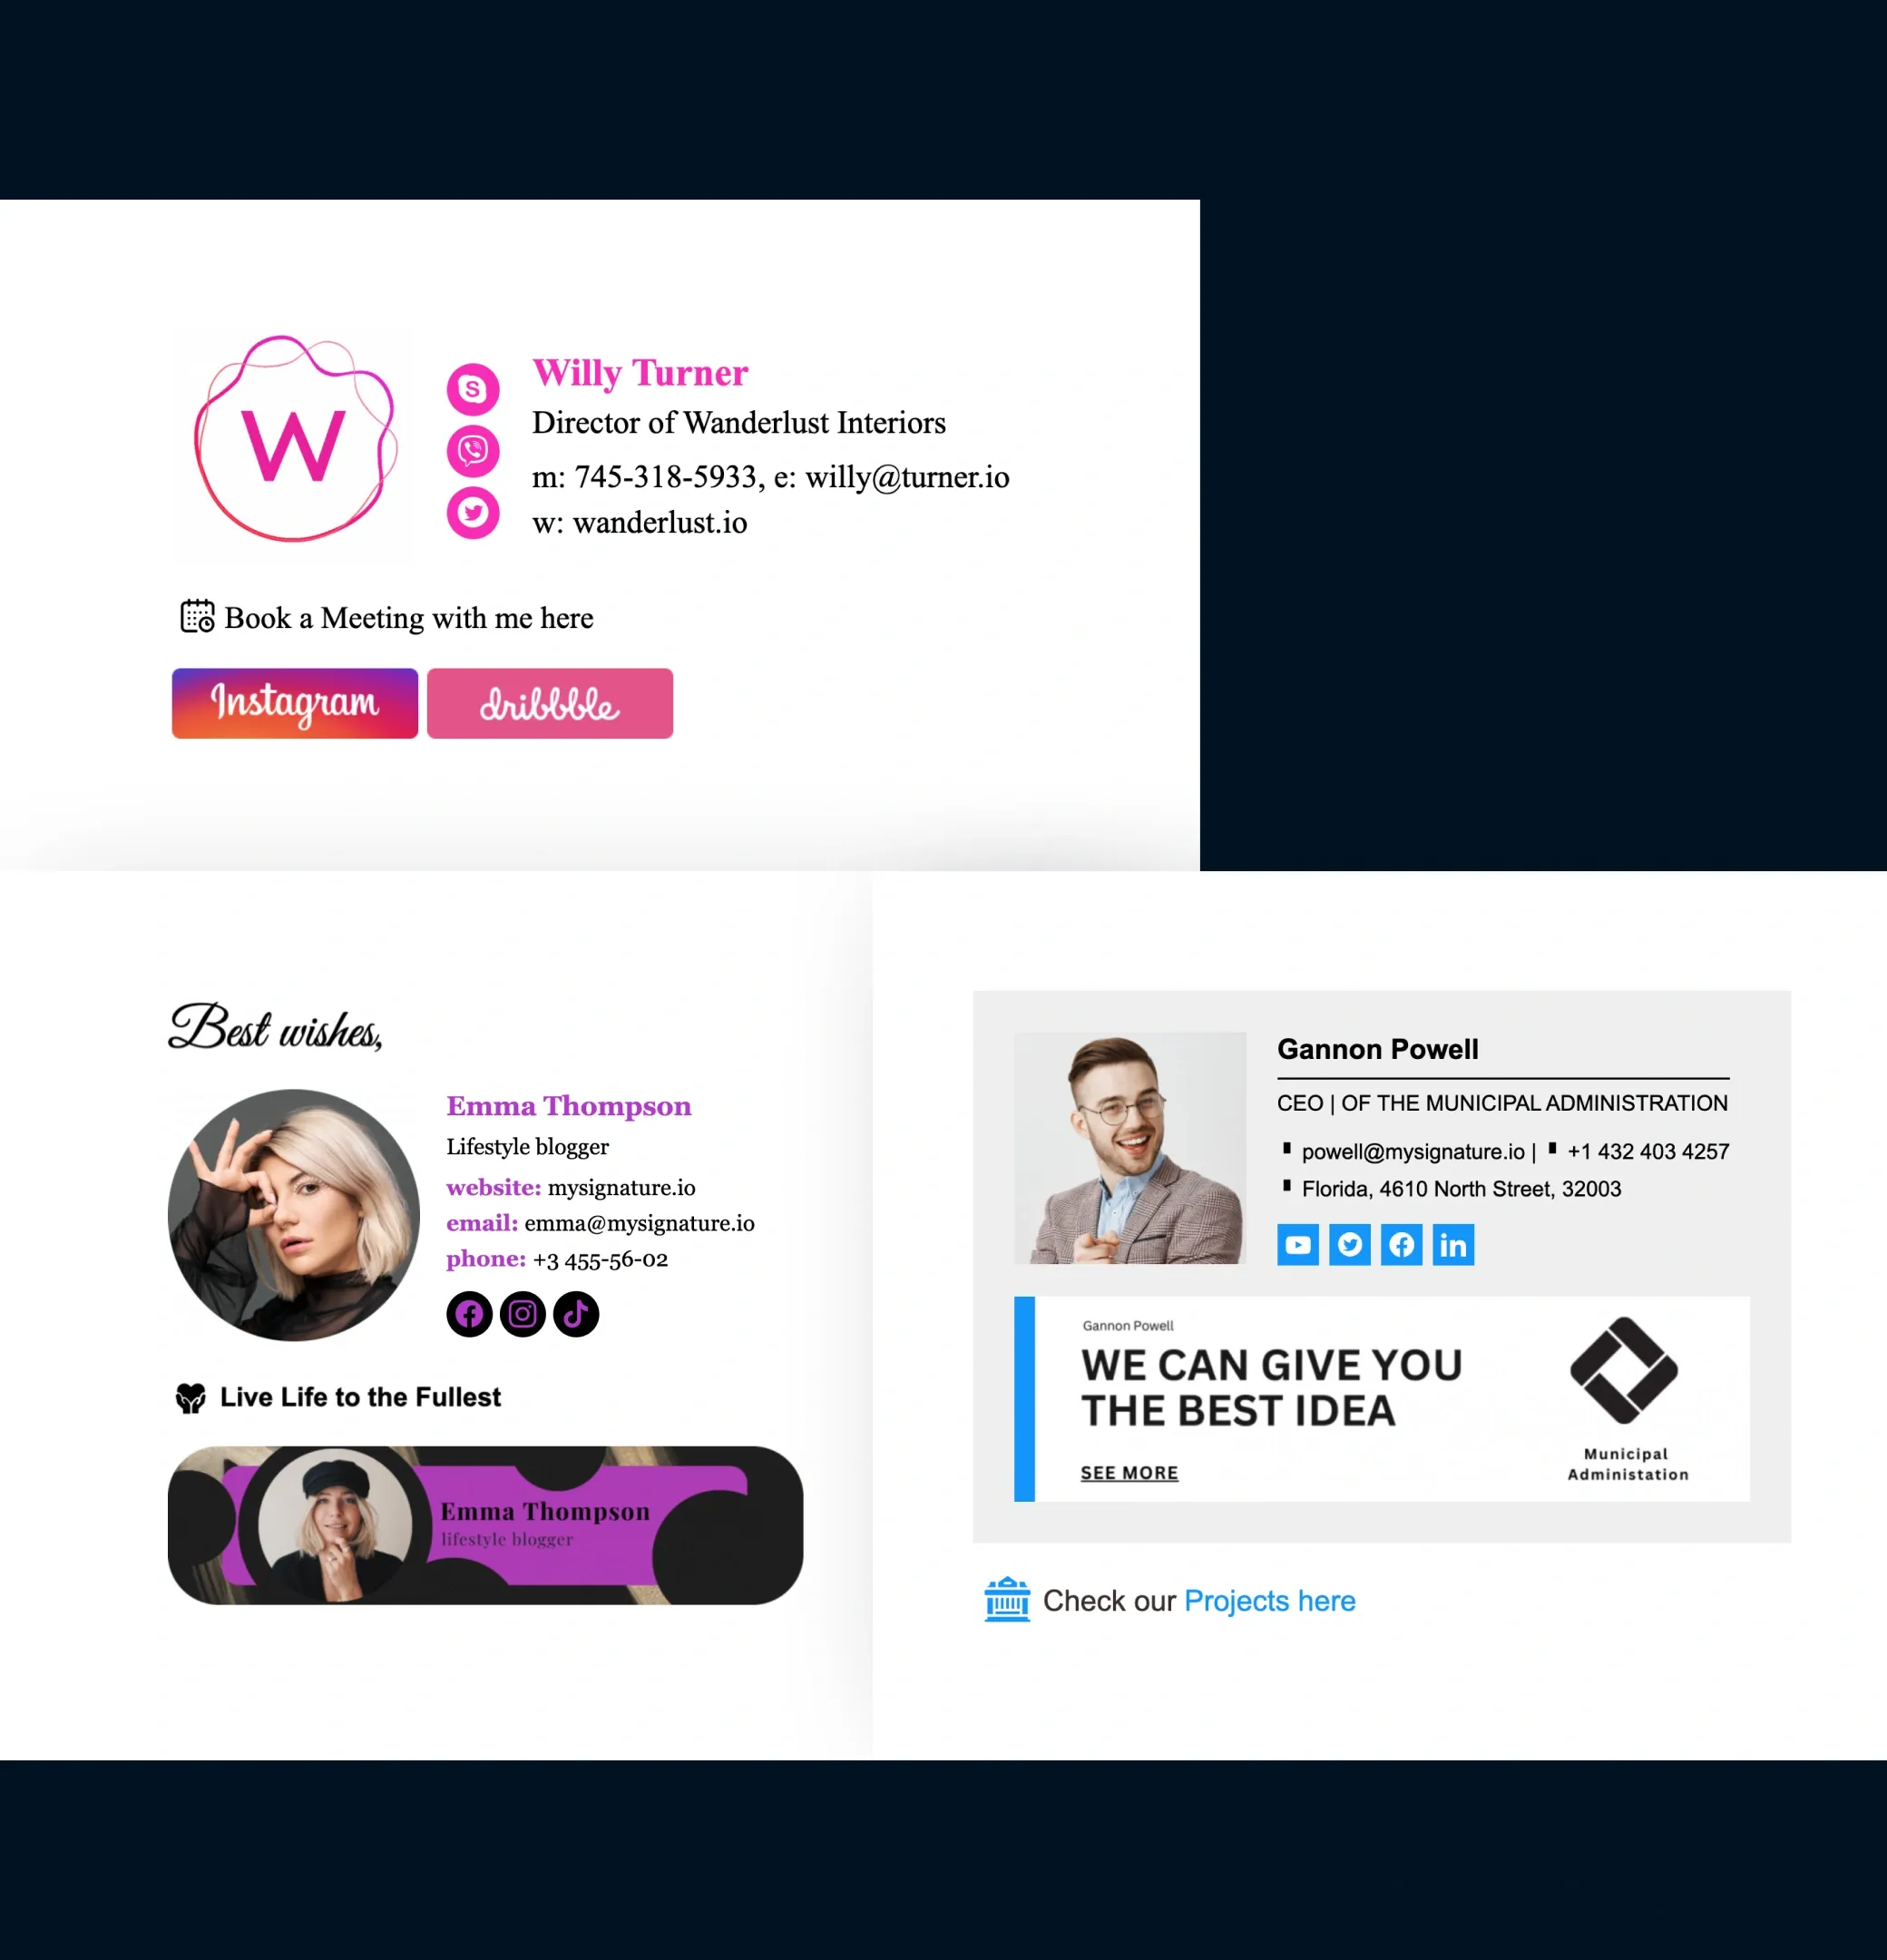The height and width of the screenshot is (1960, 1887).
Task: Click the Facebook icon in Emma Thompson's signature
Action: (x=472, y=1314)
